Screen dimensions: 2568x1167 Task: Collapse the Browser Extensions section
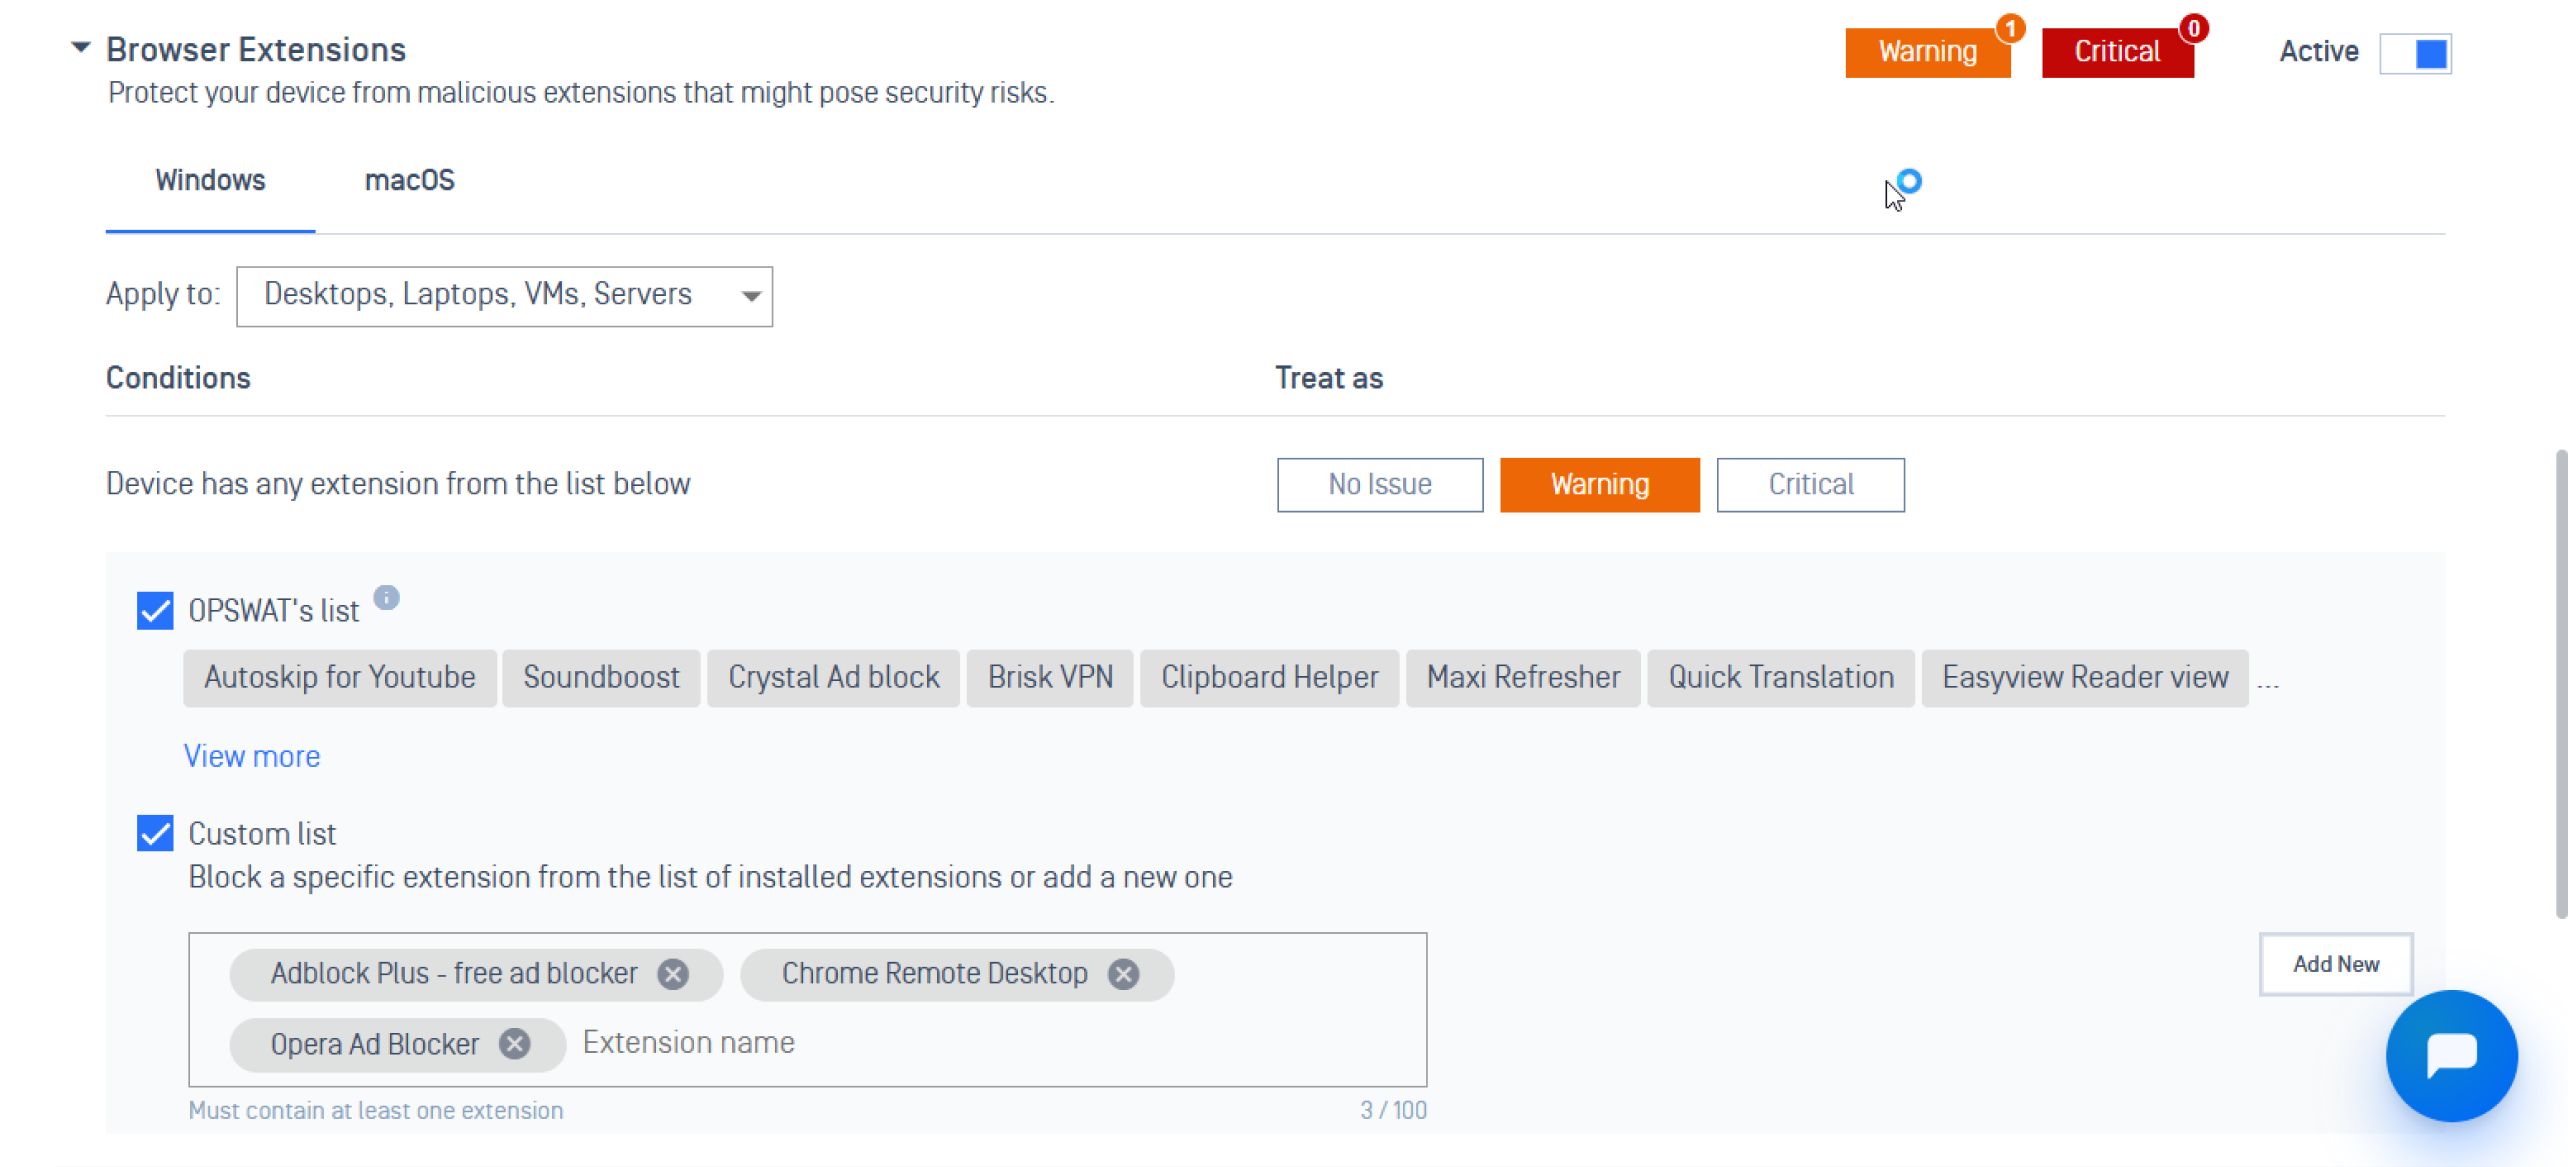[81, 47]
